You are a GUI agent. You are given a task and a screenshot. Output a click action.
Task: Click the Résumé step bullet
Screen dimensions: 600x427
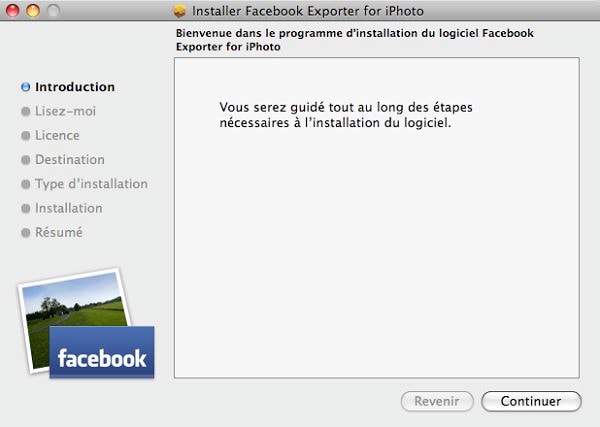pos(26,233)
